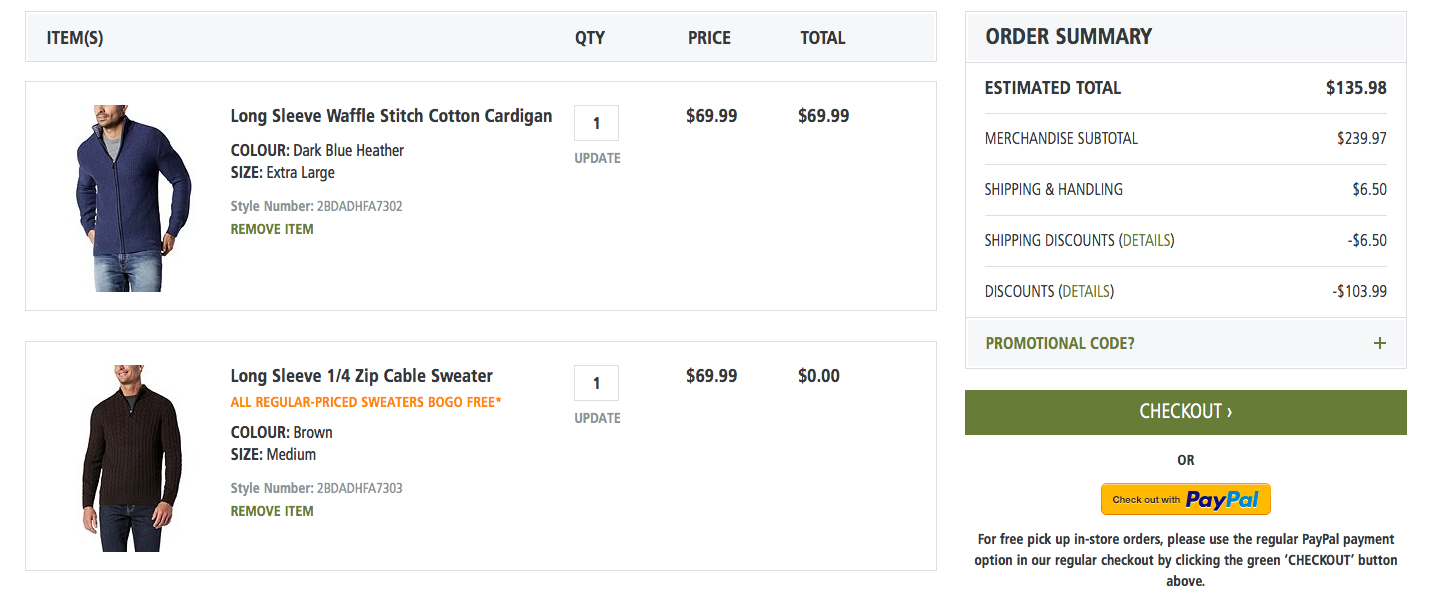
Task: Remove the 1/4 Zip Cable Sweater item
Action: coord(272,511)
